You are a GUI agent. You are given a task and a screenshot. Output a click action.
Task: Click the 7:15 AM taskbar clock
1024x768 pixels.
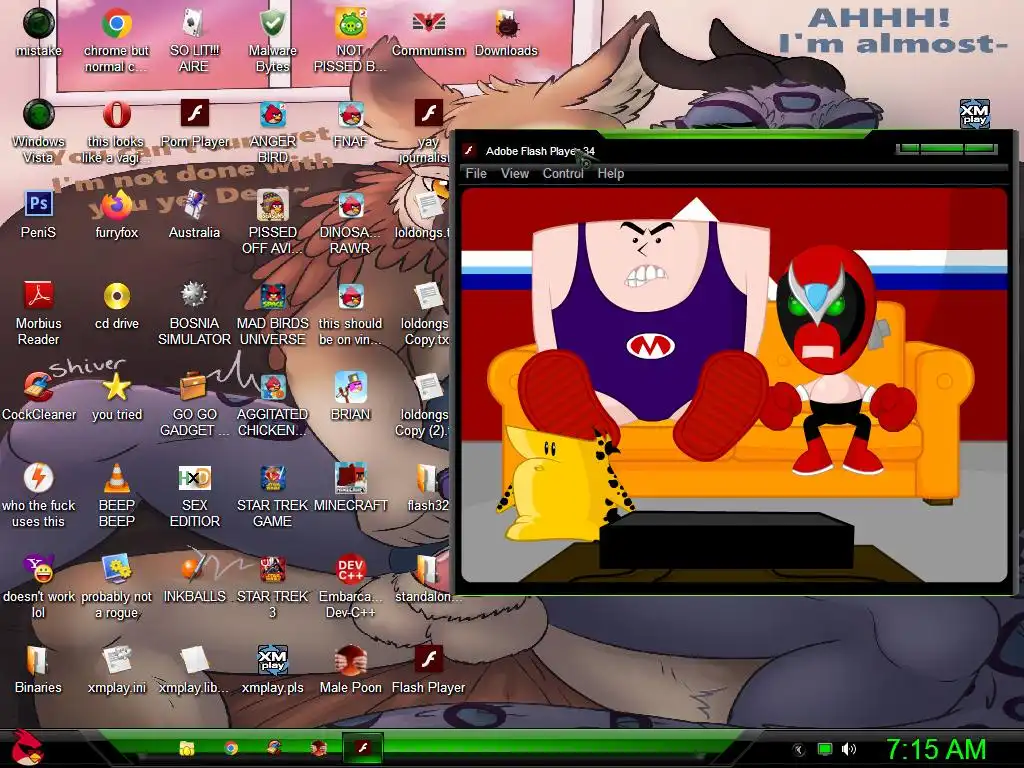coord(936,749)
